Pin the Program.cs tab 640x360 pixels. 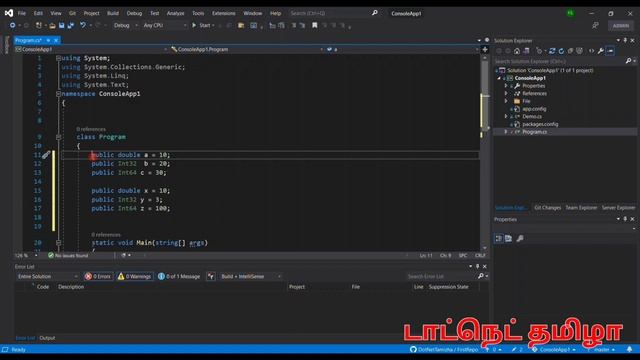click(x=48, y=40)
